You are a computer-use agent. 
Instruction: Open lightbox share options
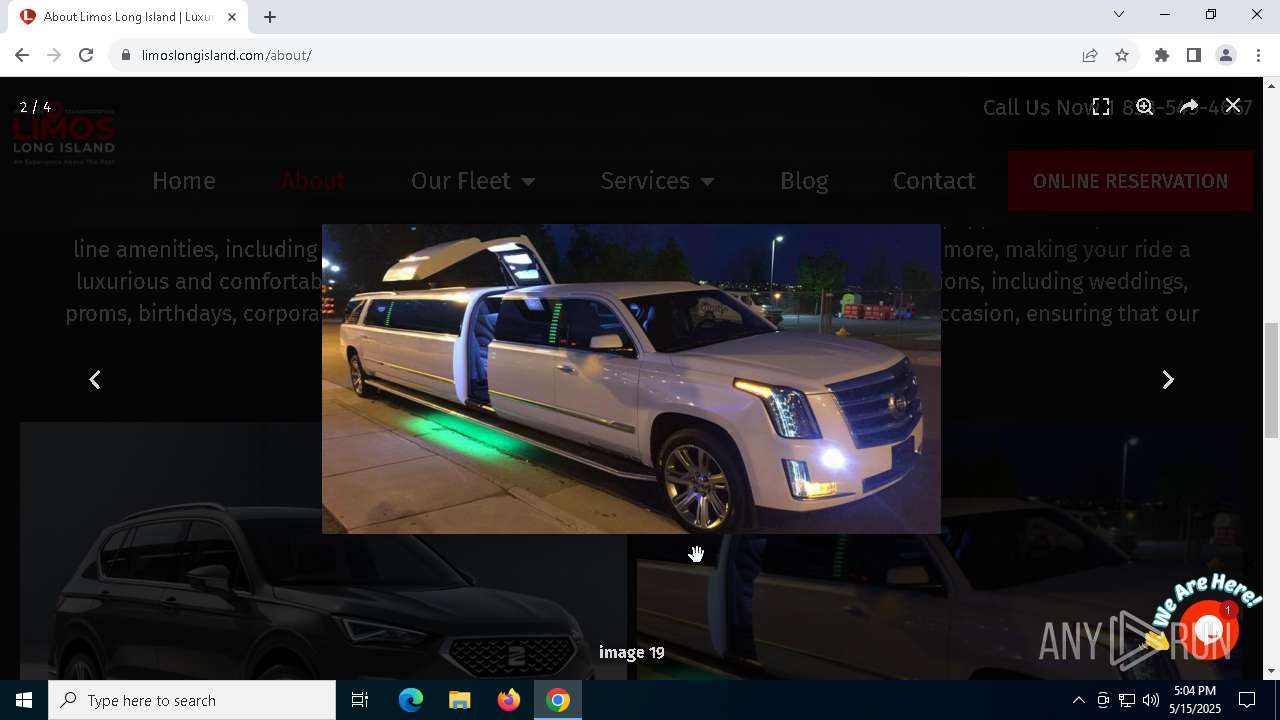coord(1189,106)
